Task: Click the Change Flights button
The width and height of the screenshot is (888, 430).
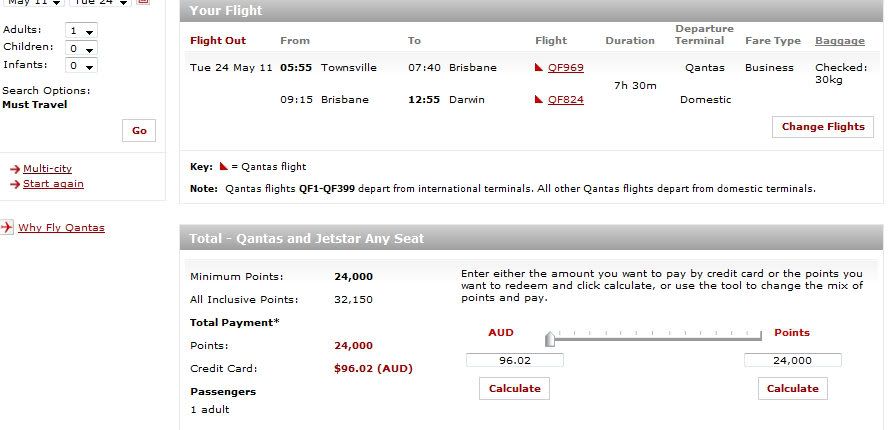Action: pyautogui.click(x=823, y=127)
